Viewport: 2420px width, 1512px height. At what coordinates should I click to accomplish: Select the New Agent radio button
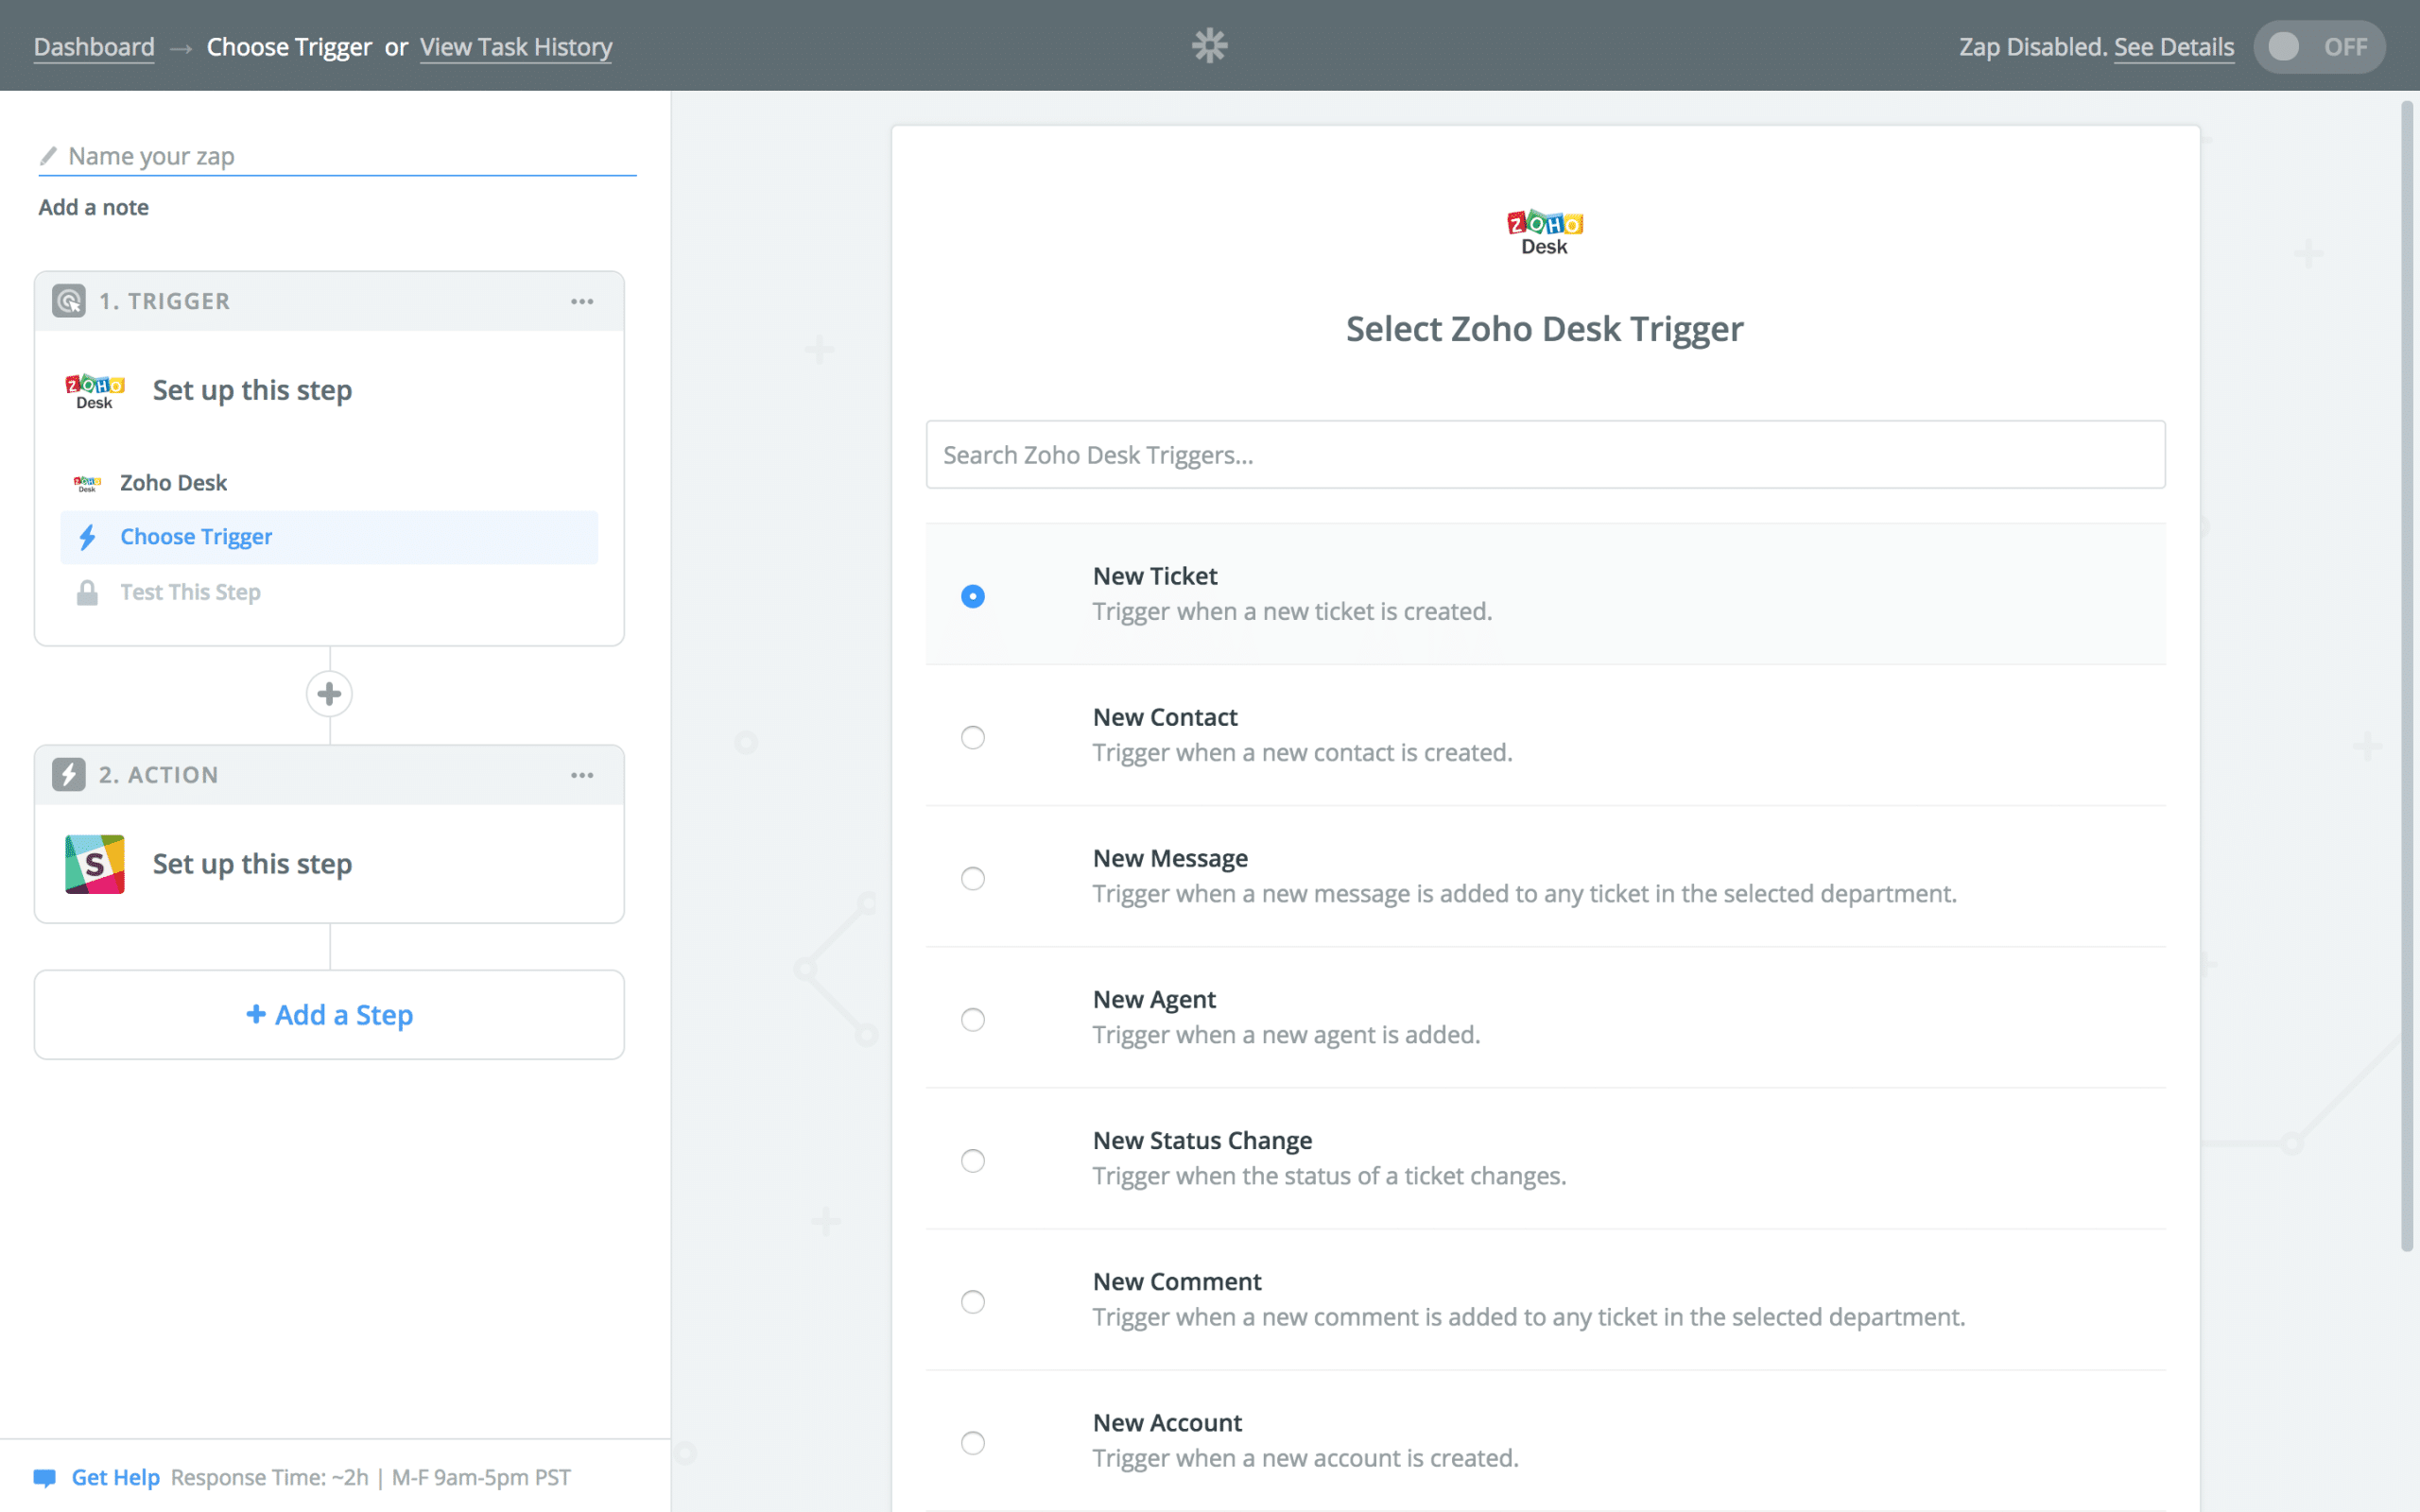tap(973, 1020)
